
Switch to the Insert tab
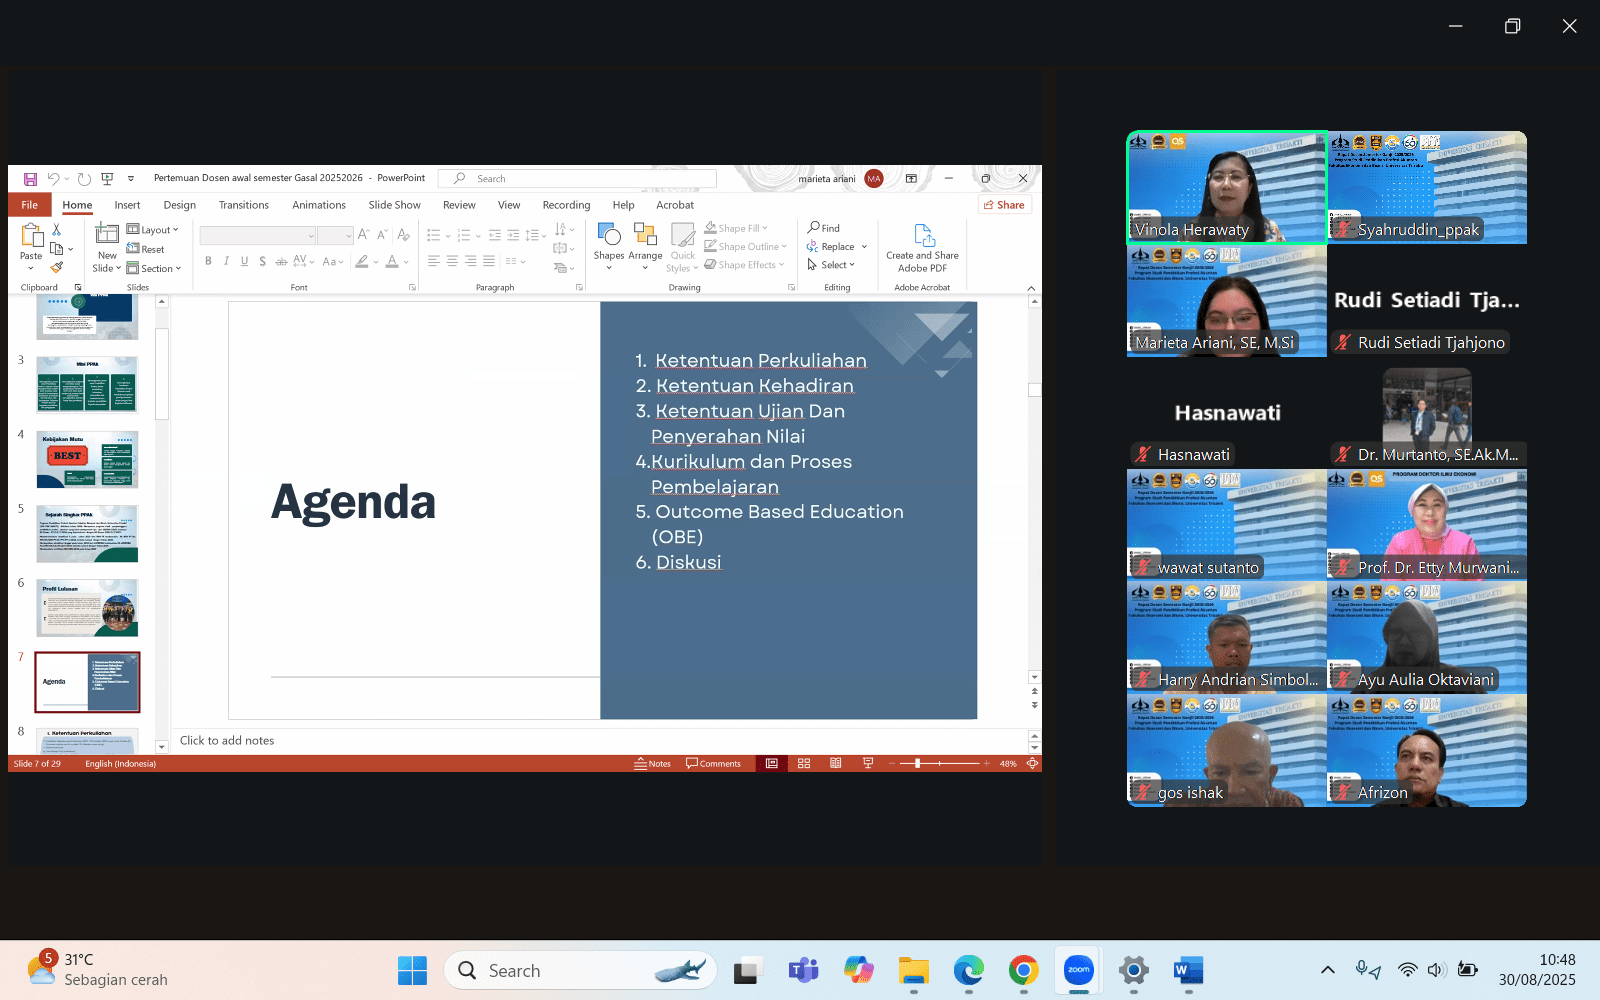click(x=127, y=205)
